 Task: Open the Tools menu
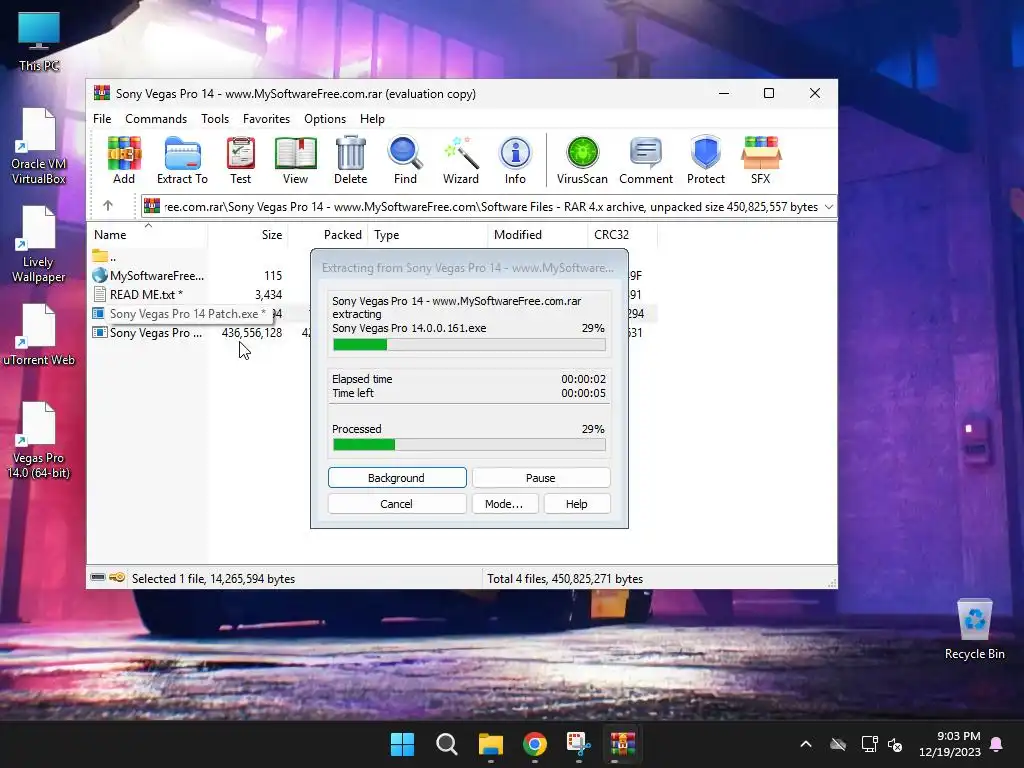click(215, 119)
